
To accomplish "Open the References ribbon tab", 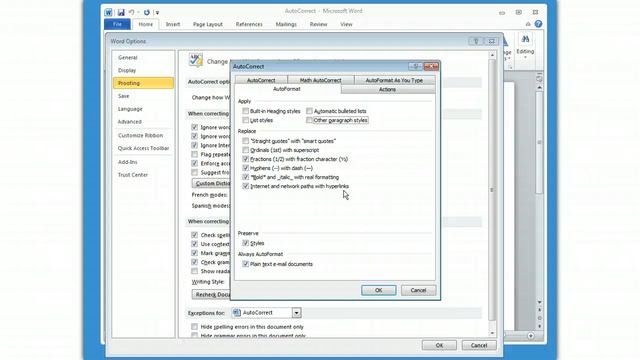I will [249, 24].
